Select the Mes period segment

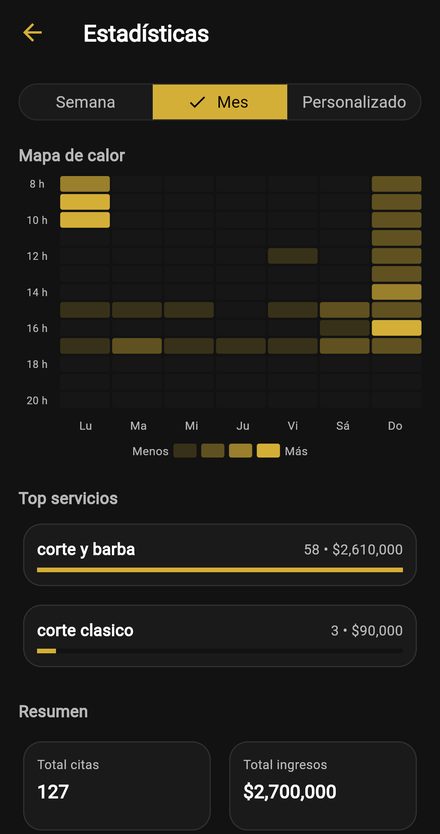pos(220,102)
